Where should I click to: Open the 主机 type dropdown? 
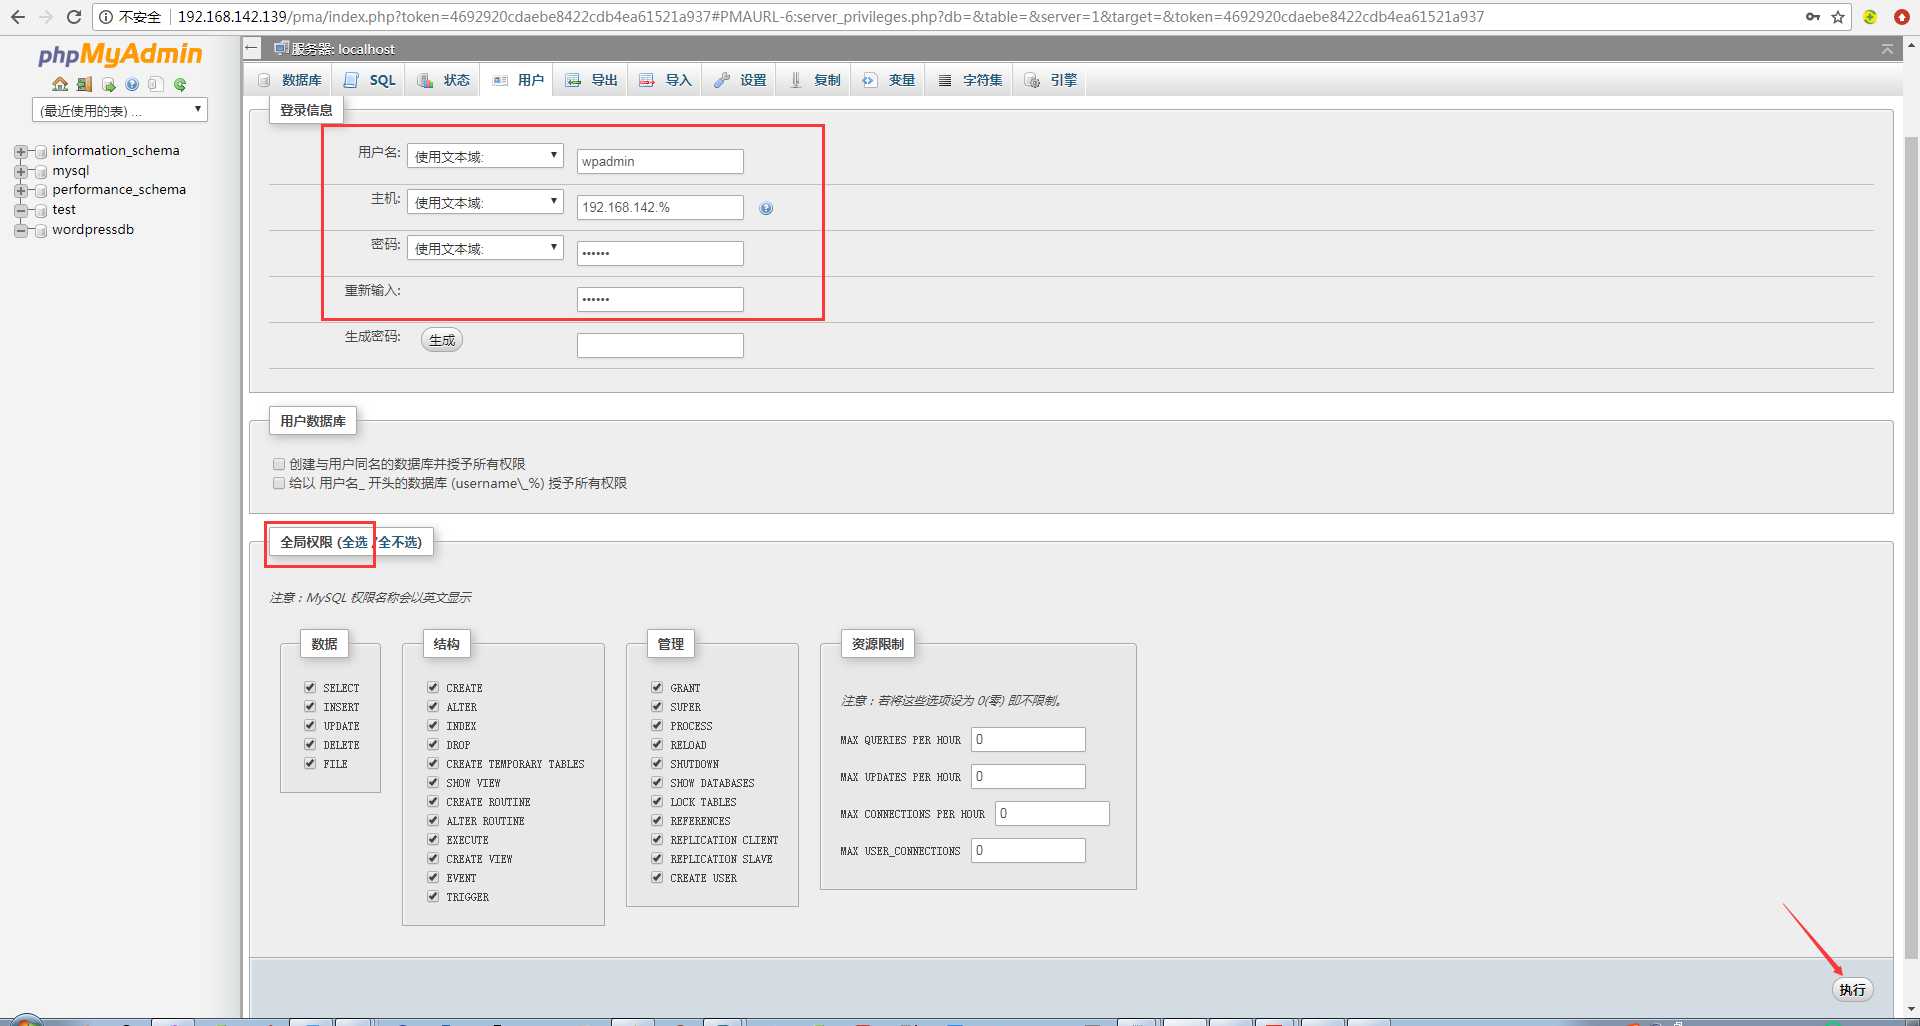[x=485, y=202]
